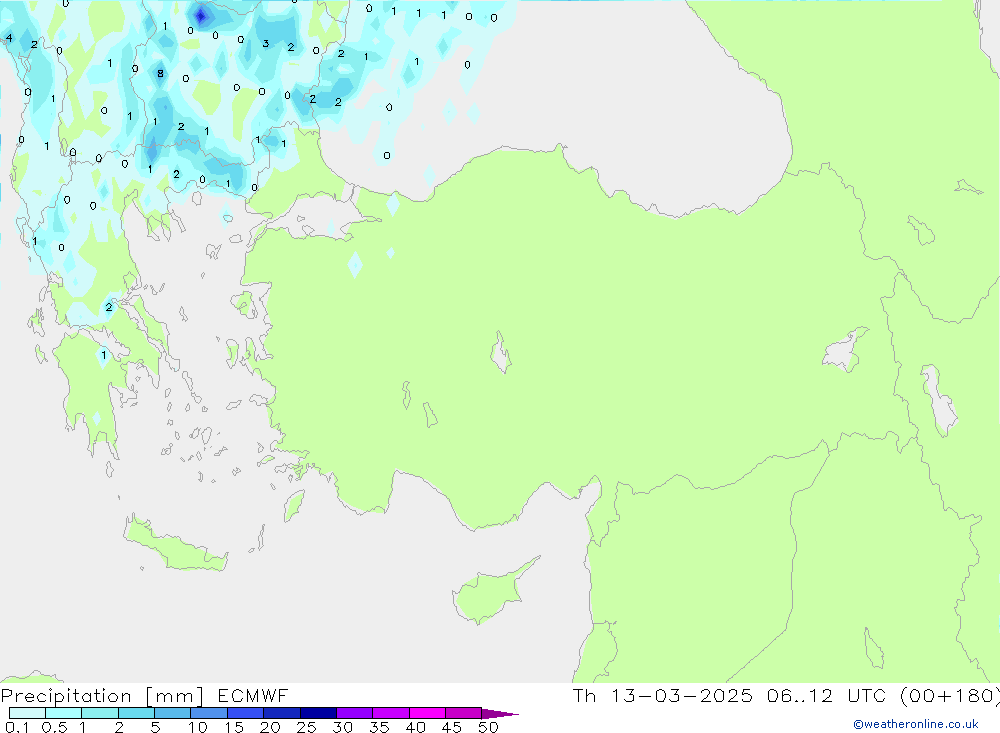Click the 10–15 mm blue legend swatch

(209, 713)
